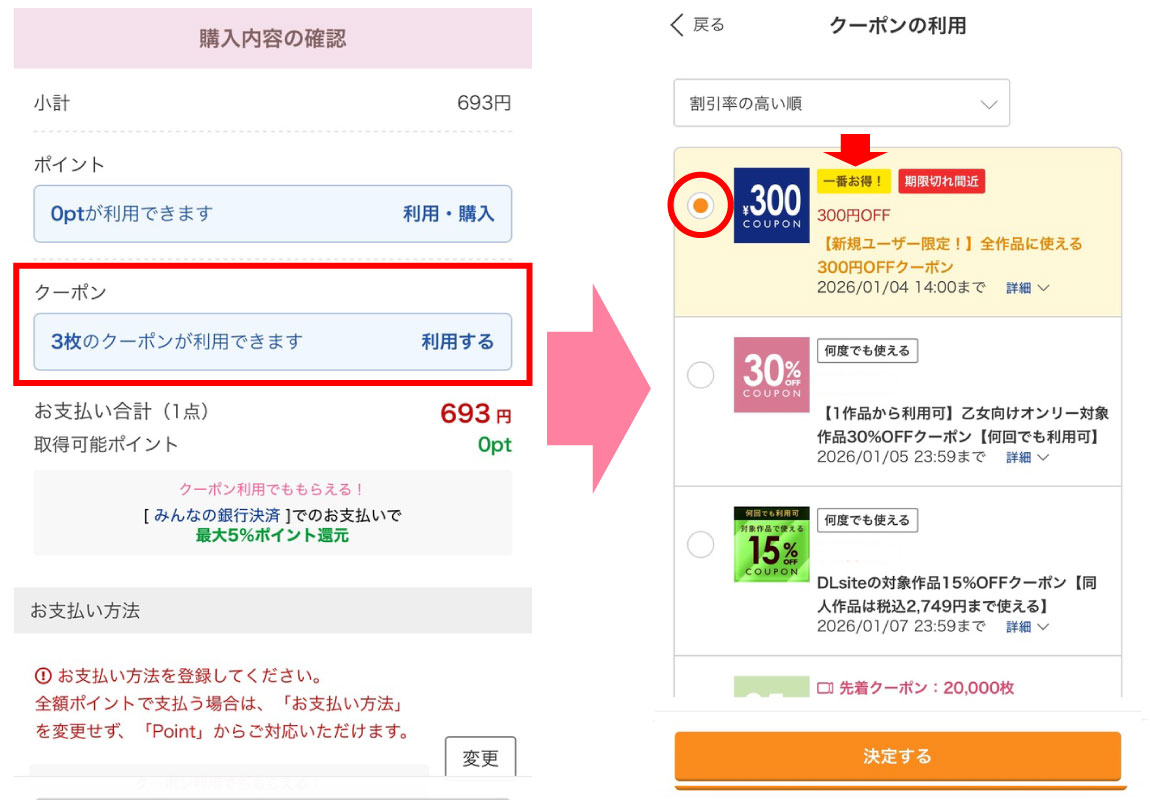The height and width of the screenshot is (800, 1150).
Task: Select the 300円OFF coupon radio button
Action: 701,205
